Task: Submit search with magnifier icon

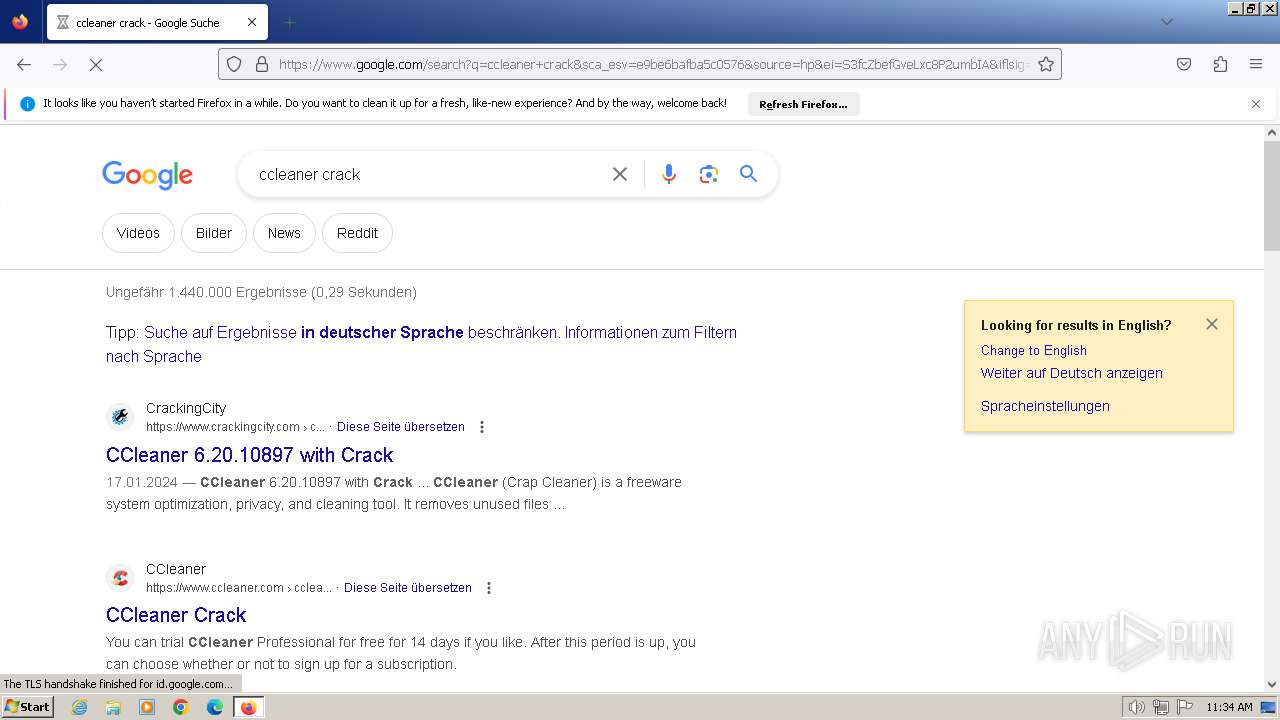Action: point(748,174)
